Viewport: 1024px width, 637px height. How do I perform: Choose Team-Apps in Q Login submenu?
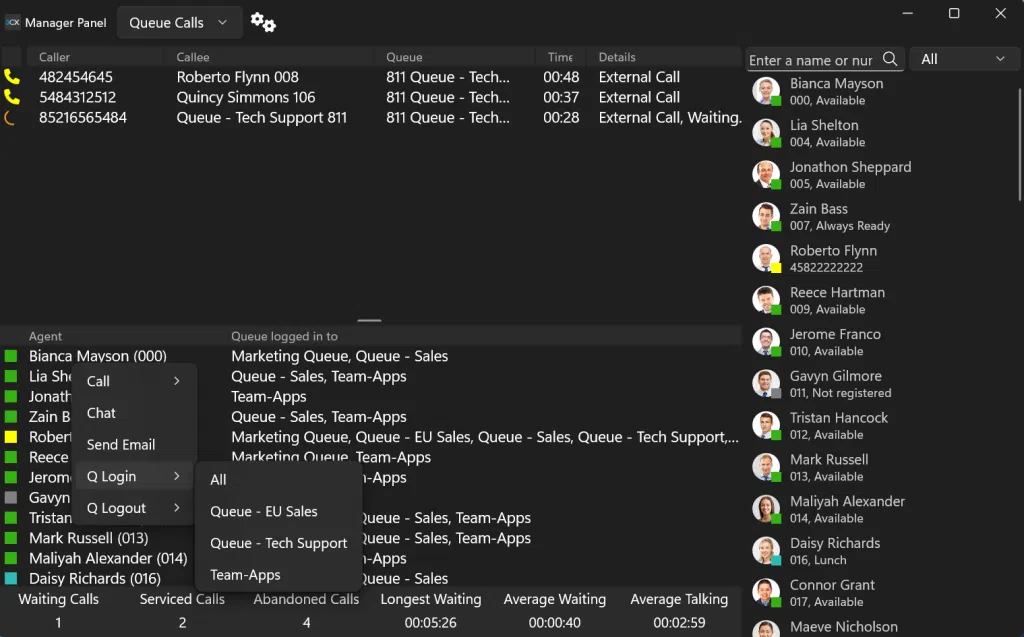[x=245, y=575]
